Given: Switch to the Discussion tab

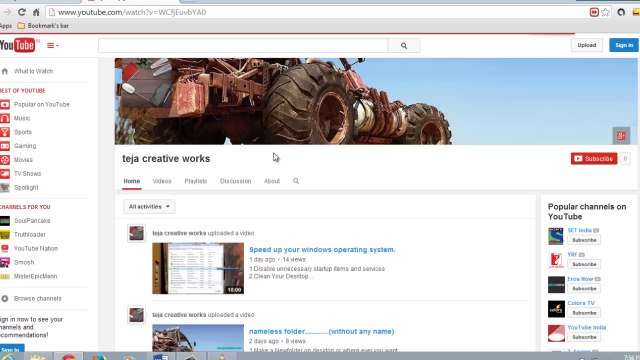Looking at the screenshot, I should [x=236, y=181].
